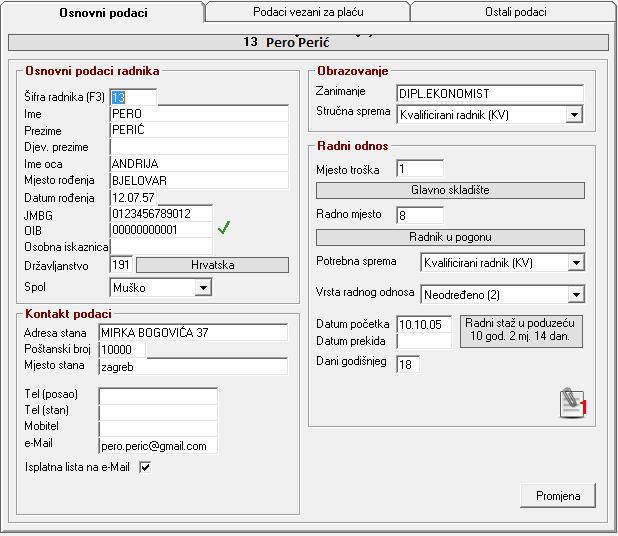Click the Datum prekida field

(x=424, y=341)
